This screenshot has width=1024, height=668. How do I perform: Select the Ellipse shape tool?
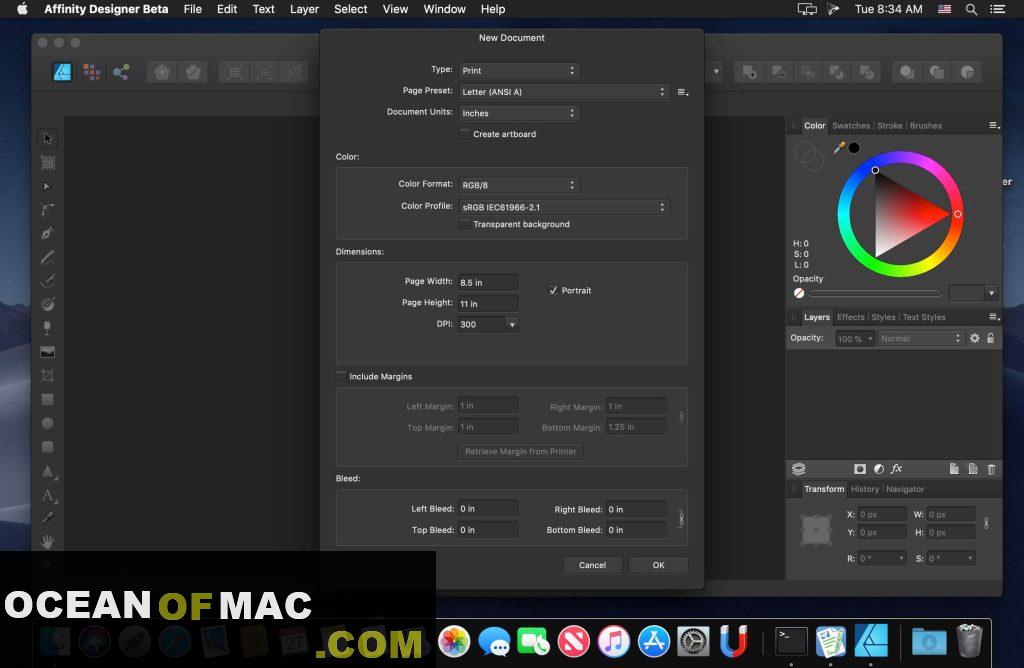click(x=47, y=423)
